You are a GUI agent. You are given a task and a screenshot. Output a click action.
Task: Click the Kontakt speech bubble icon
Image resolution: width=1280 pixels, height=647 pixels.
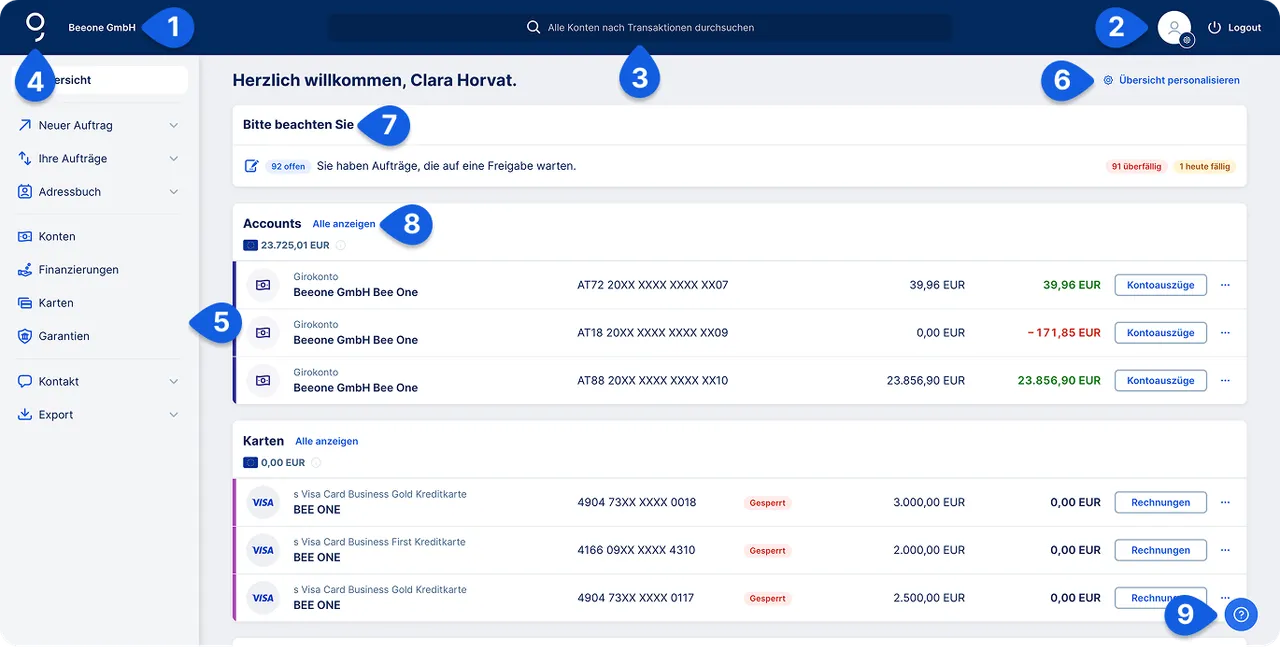[25, 382]
